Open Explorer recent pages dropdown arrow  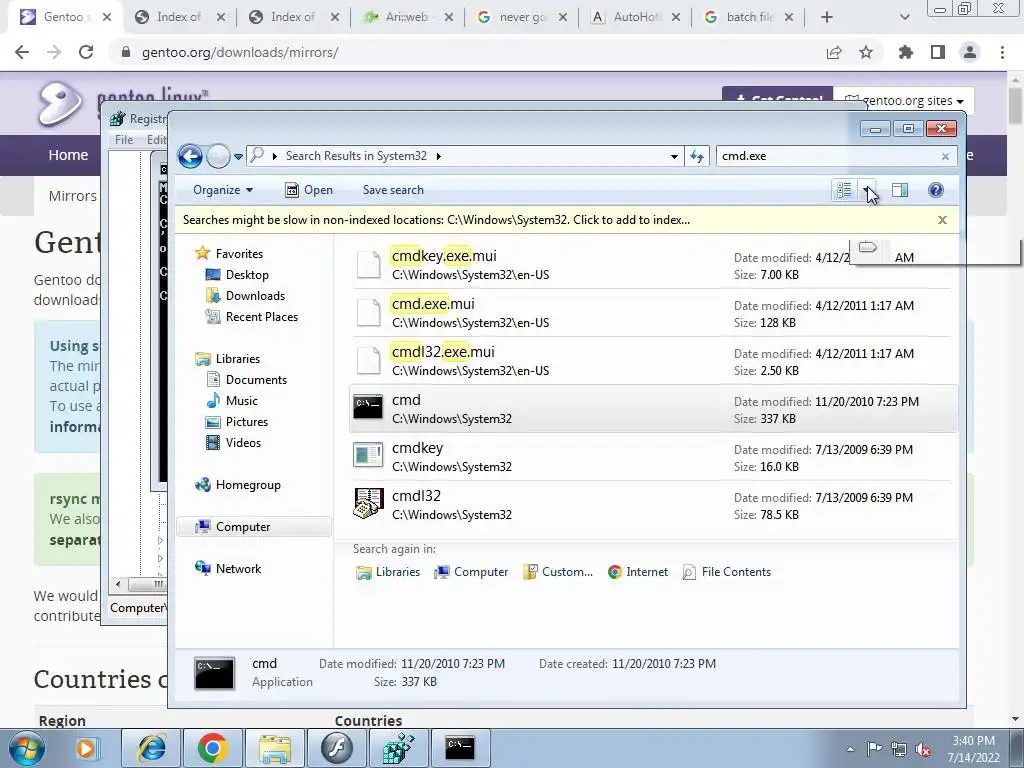pos(238,156)
